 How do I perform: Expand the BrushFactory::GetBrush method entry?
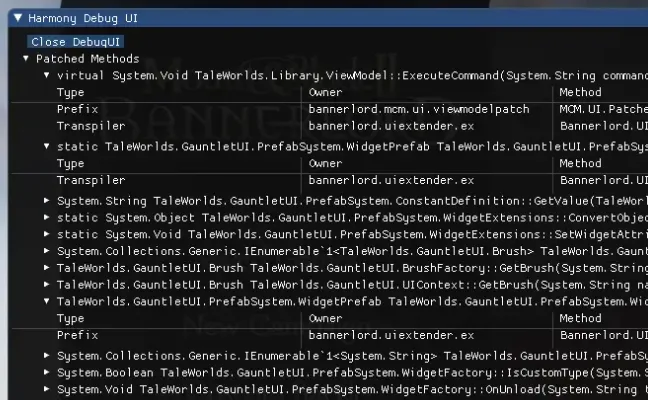click(47, 268)
